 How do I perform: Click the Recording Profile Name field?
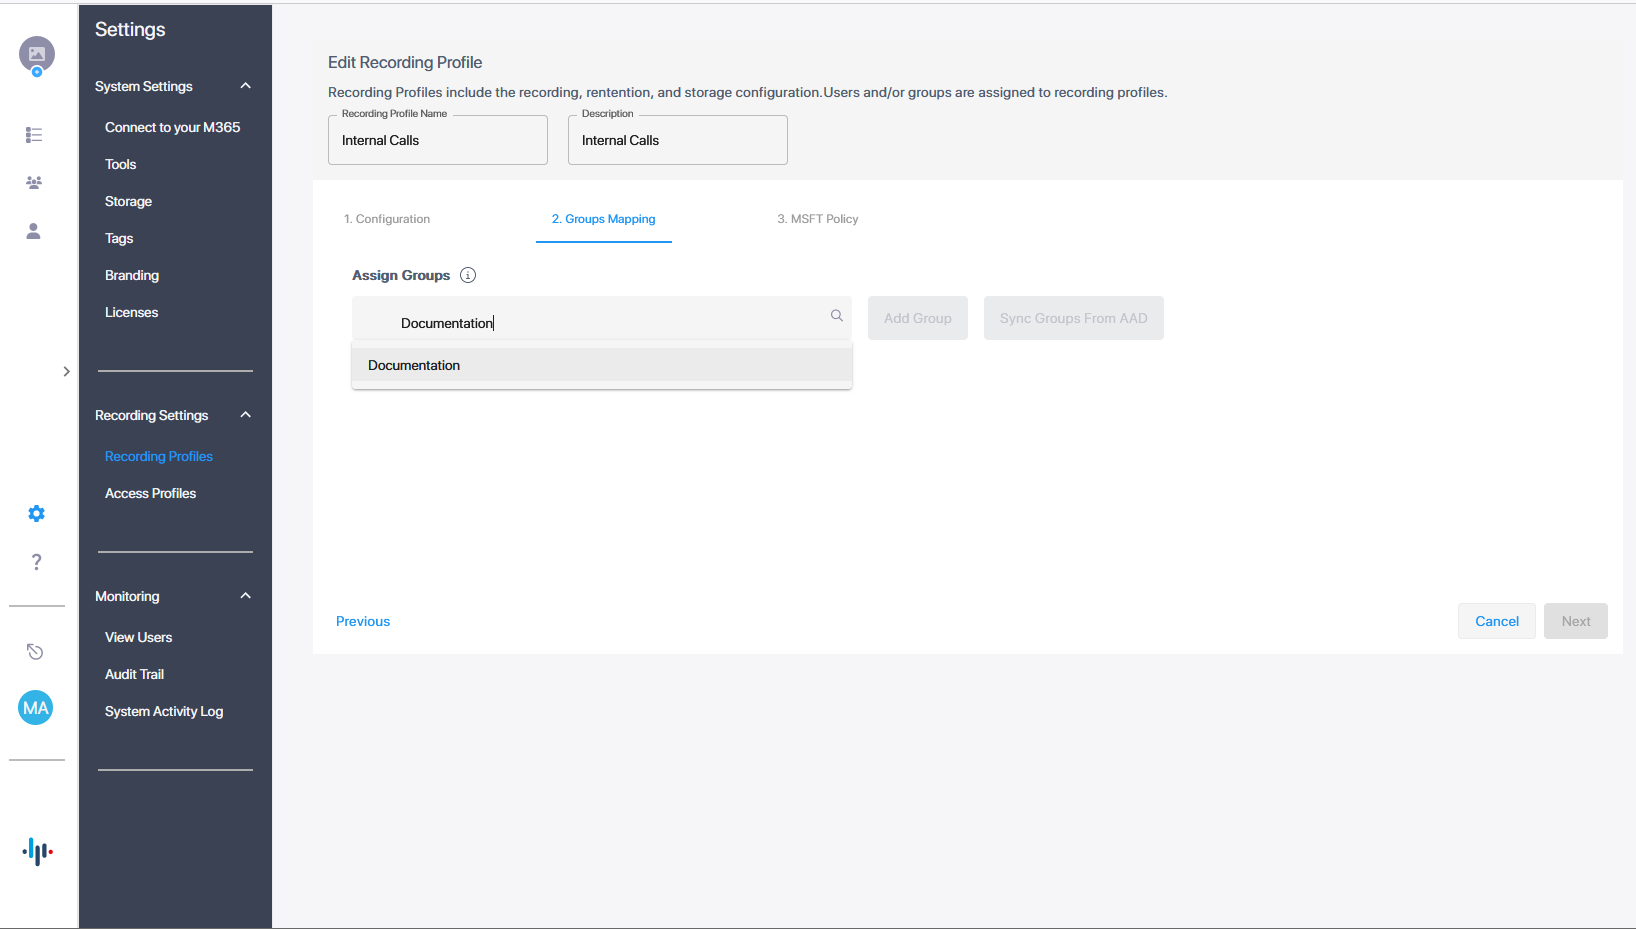pos(437,141)
